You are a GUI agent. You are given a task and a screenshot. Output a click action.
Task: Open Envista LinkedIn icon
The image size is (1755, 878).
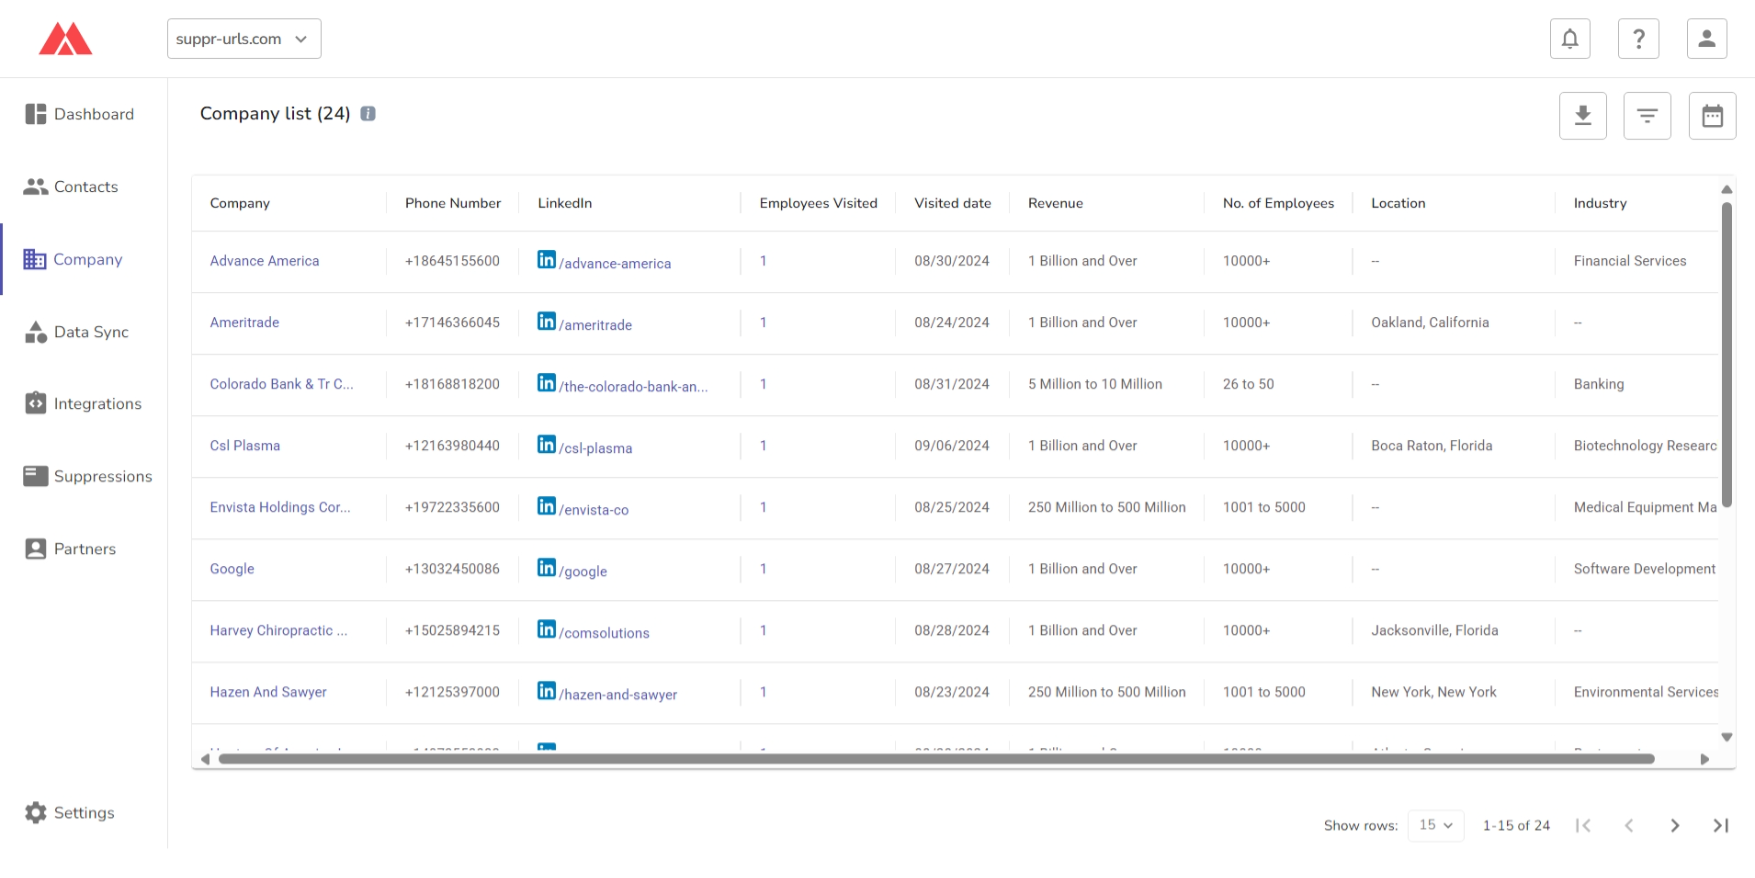click(547, 506)
